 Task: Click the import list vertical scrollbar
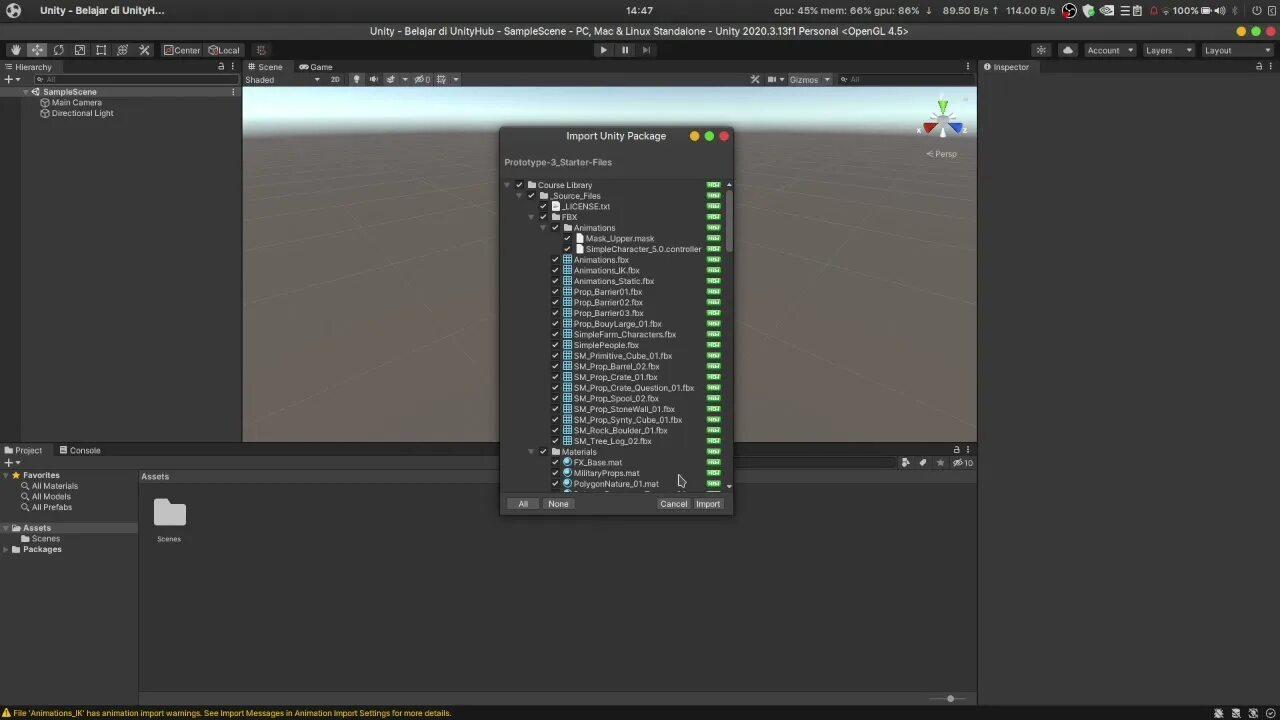[729, 220]
